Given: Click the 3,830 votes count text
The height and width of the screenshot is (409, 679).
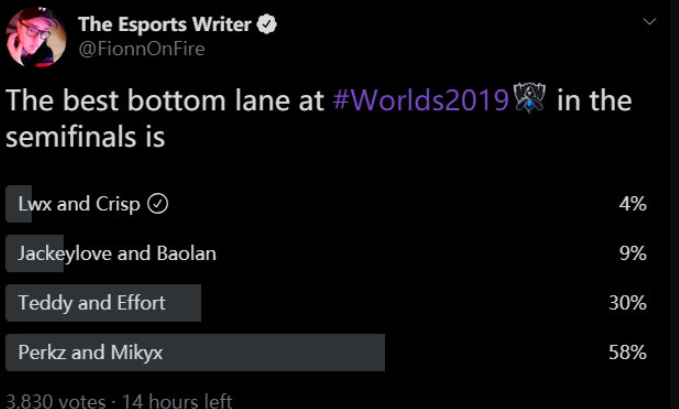Looking at the screenshot, I should 56,400.
